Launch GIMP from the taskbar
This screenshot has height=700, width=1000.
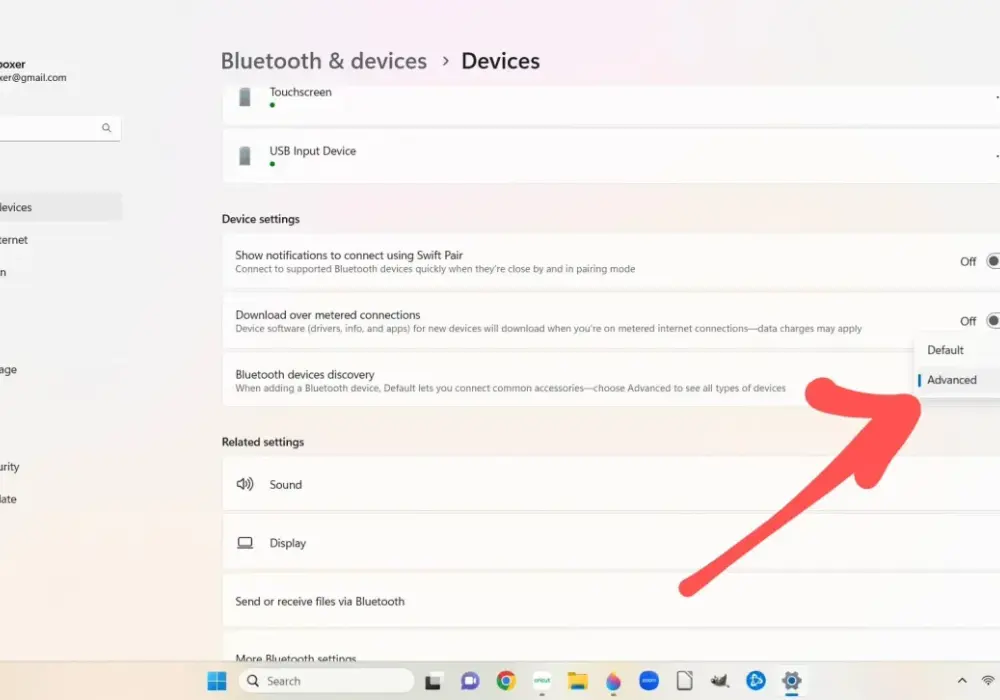720,682
